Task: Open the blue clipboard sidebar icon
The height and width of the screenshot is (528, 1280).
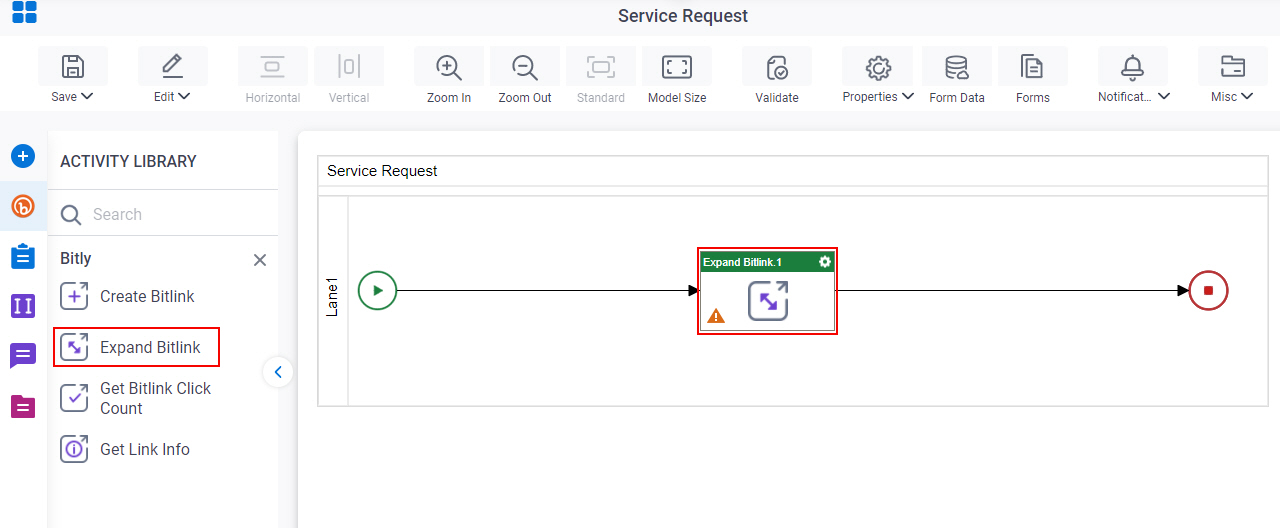Action: (23, 256)
